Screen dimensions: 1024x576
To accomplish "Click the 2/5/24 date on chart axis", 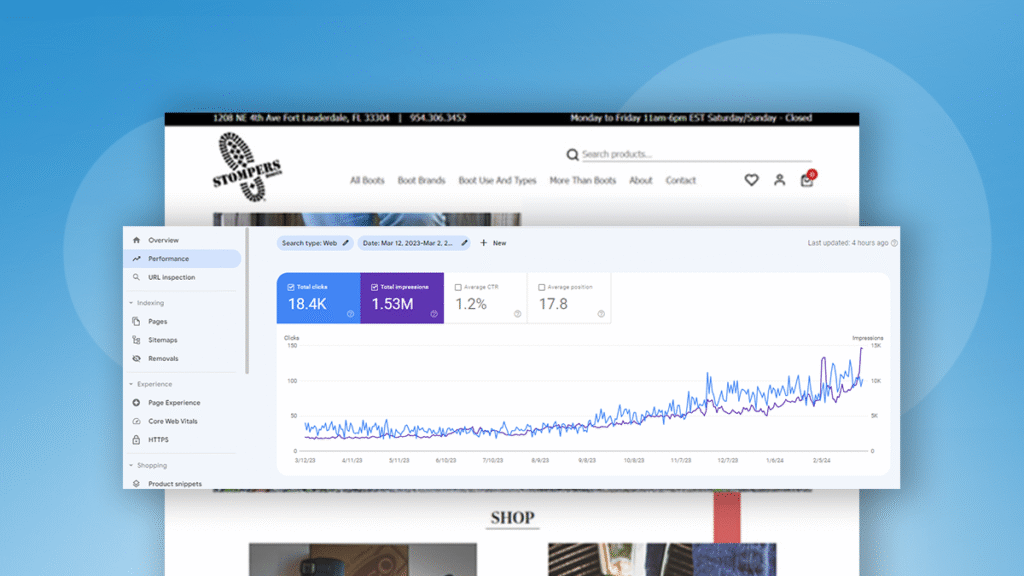I will click(822, 460).
